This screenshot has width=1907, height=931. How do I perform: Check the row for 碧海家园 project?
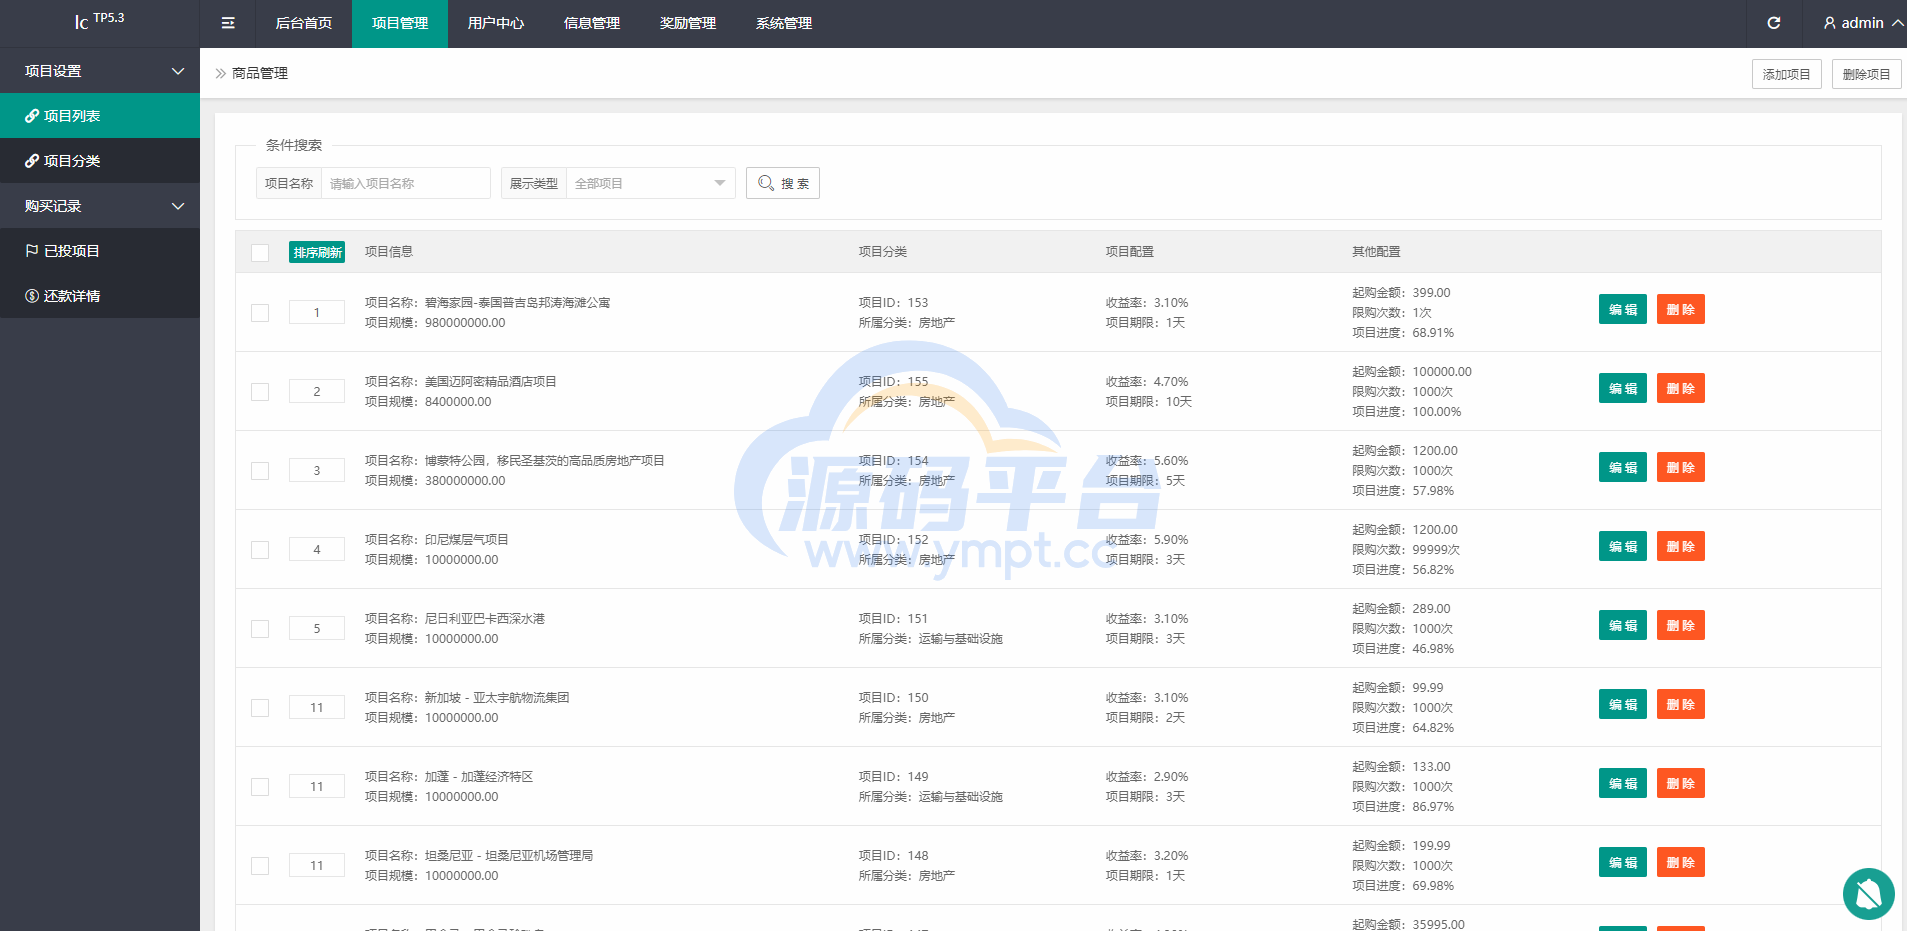tap(260, 312)
